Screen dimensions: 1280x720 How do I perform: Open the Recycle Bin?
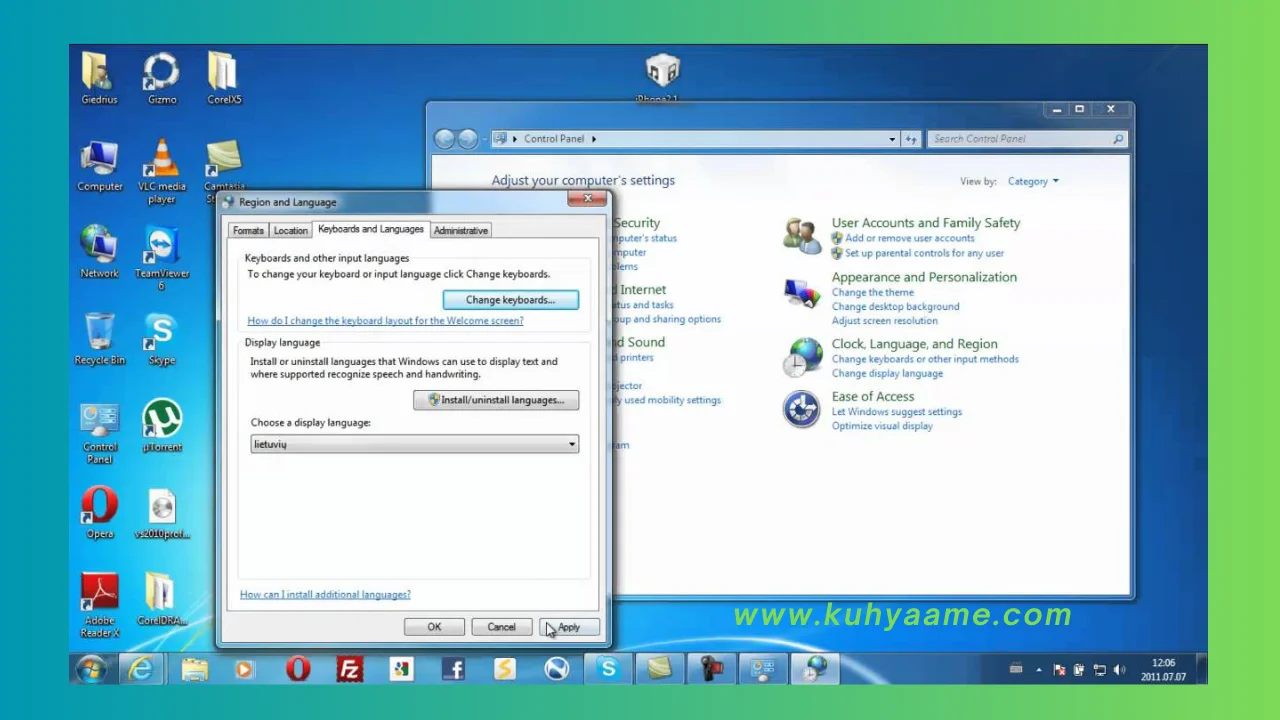coord(99,339)
